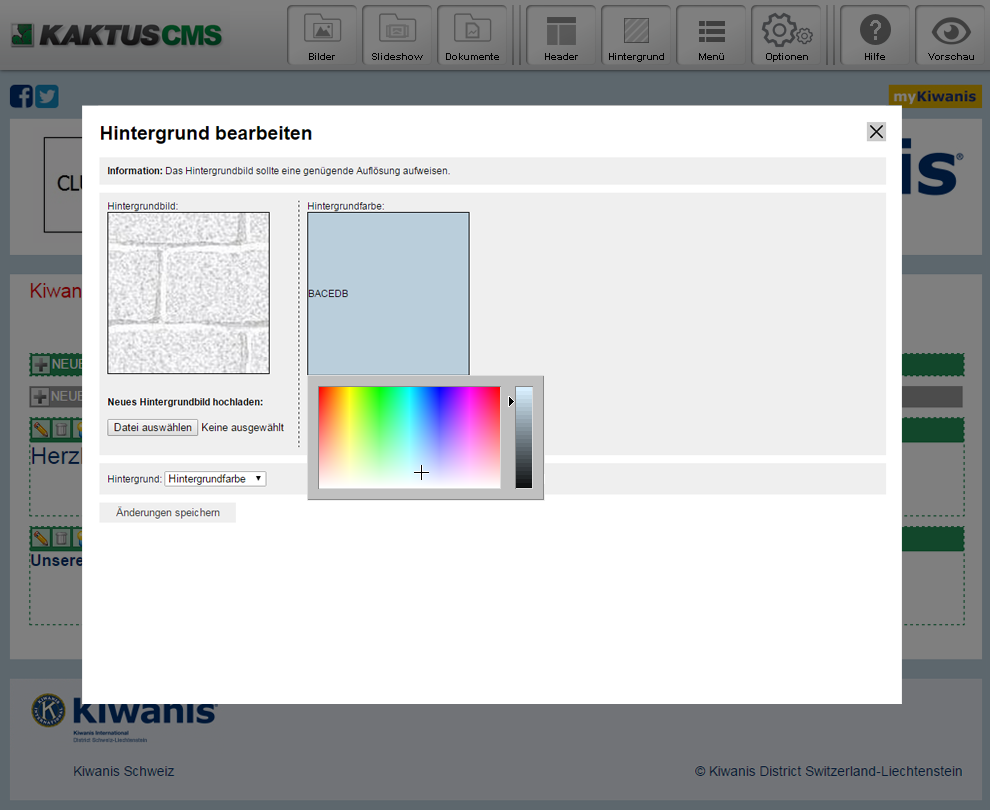Click the Facebook icon
The height and width of the screenshot is (810, 990).
[21, 96]
